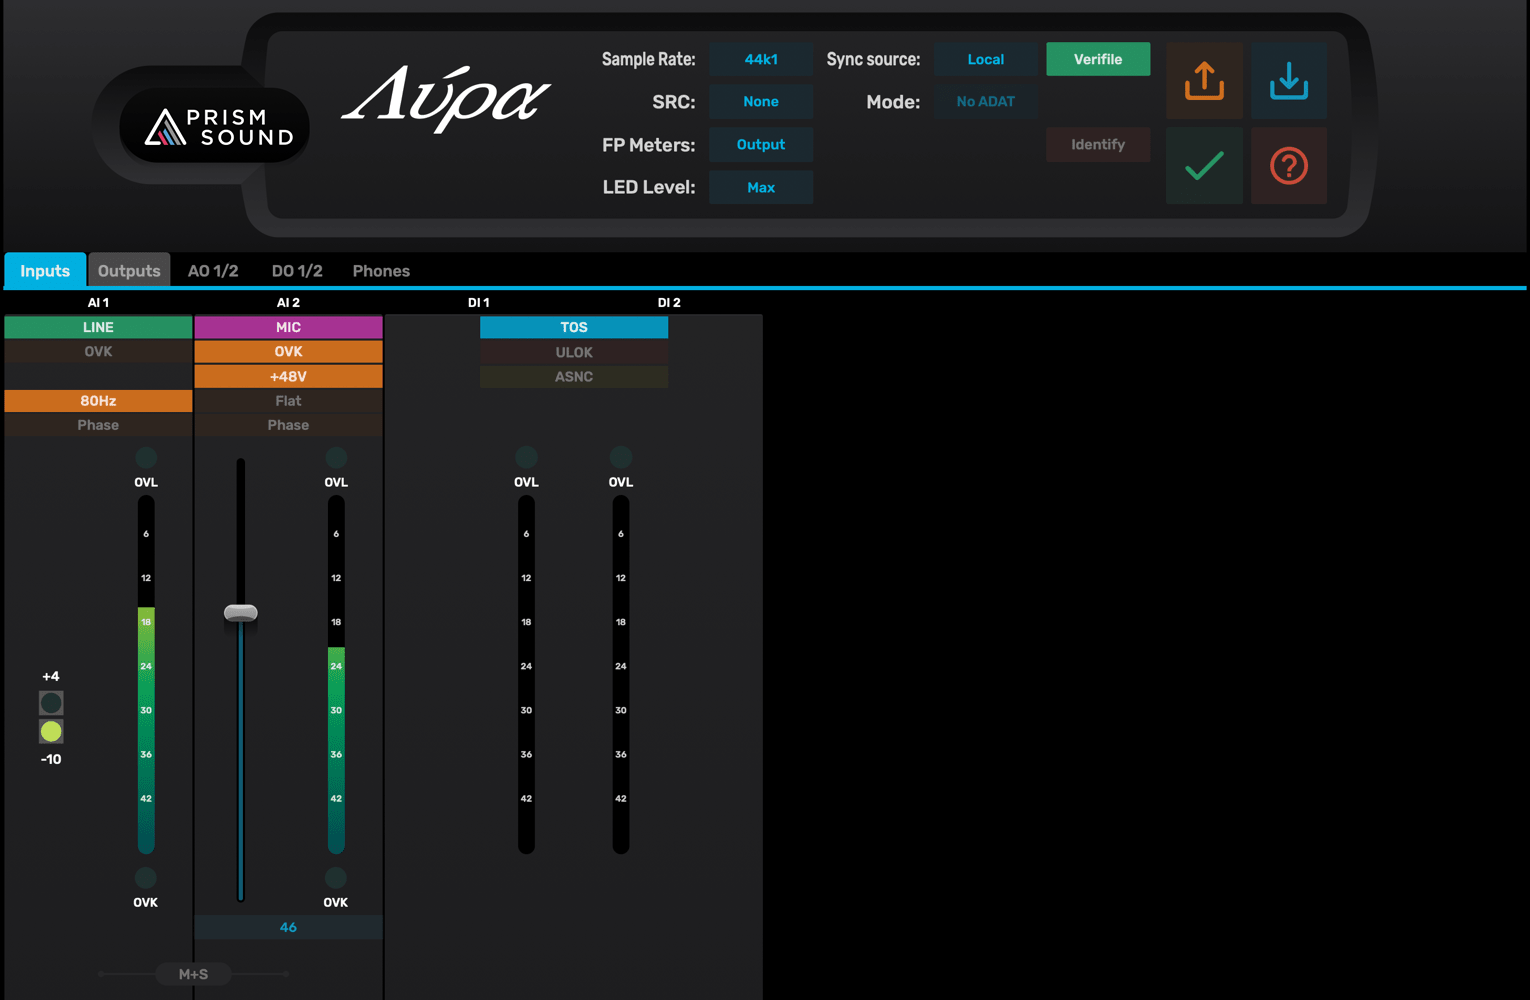The width and height of the screenshot is (1530, 1000).
Task: Open Mode No ADAT dropdown
Action: coord(986,102)
